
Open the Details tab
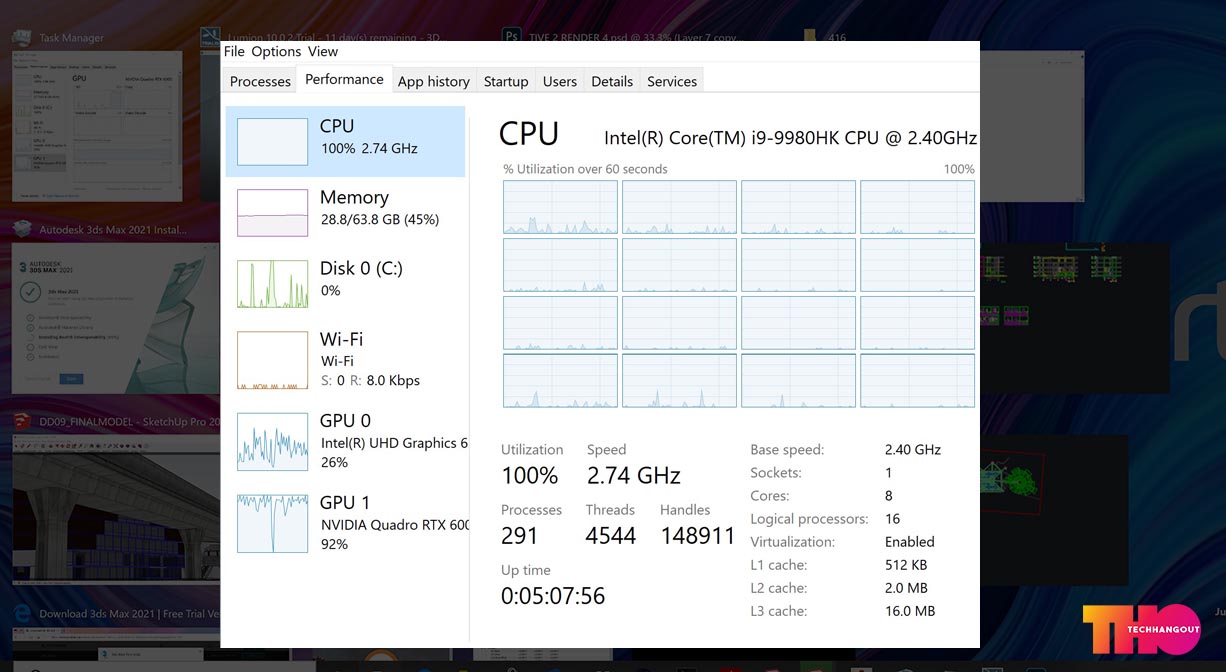[612, 81]
